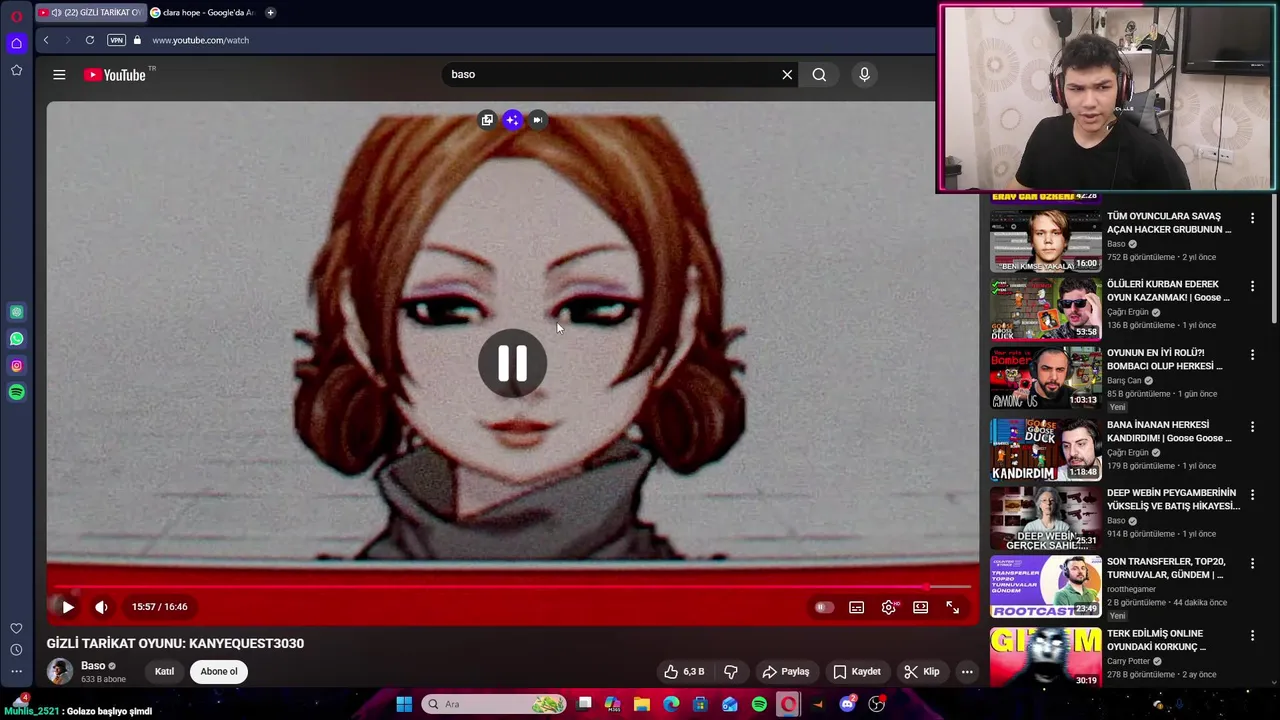Open the sidebar bookmarks star
The width and height of the screenshot is (1280, 720).
tap(16, 70)
